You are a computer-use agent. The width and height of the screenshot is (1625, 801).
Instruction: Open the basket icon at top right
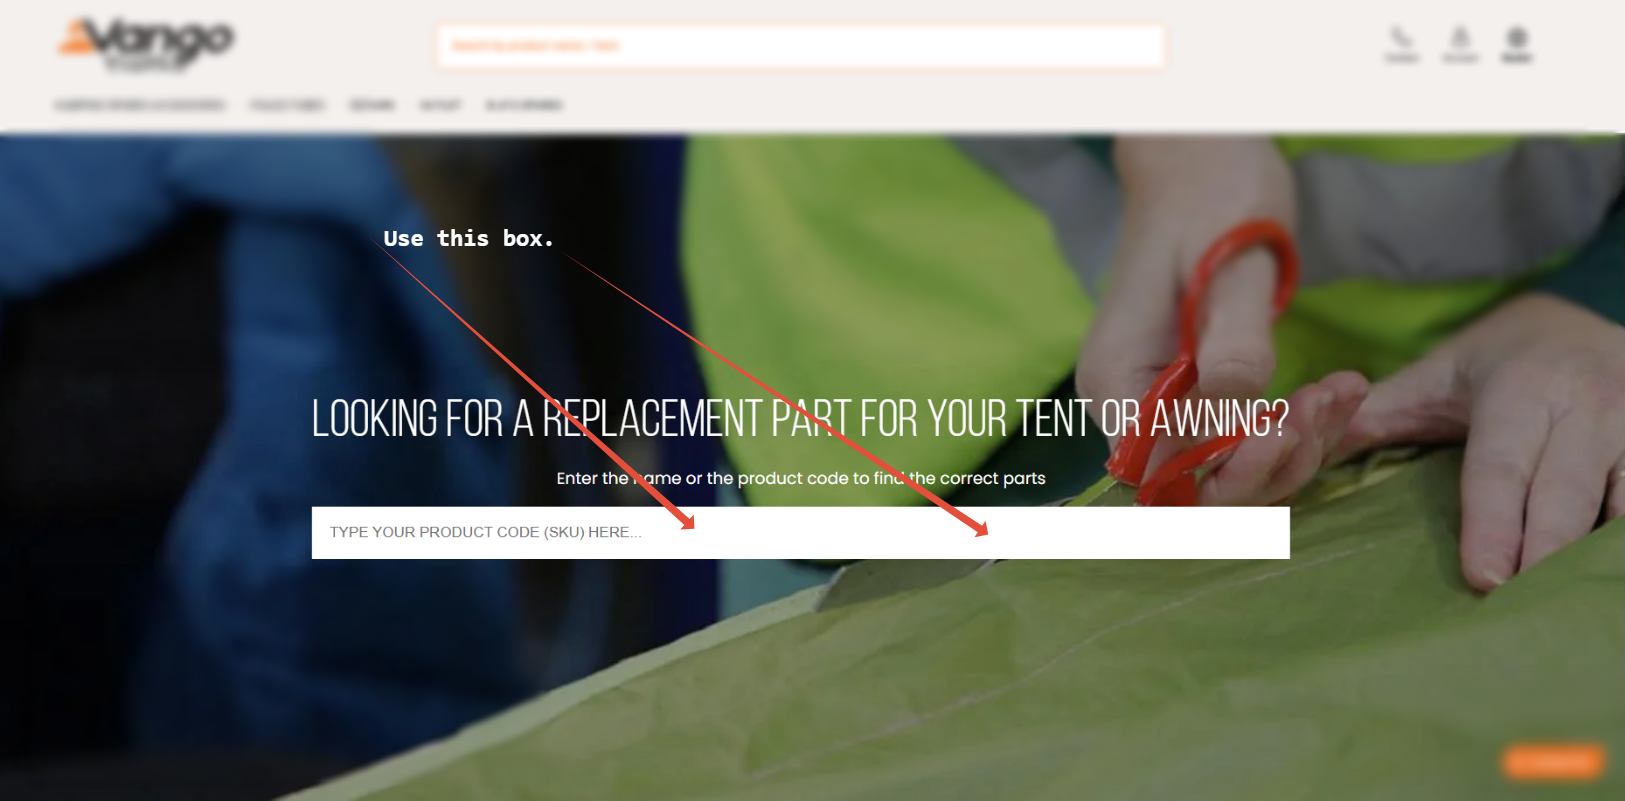[x=1517, y=44]
